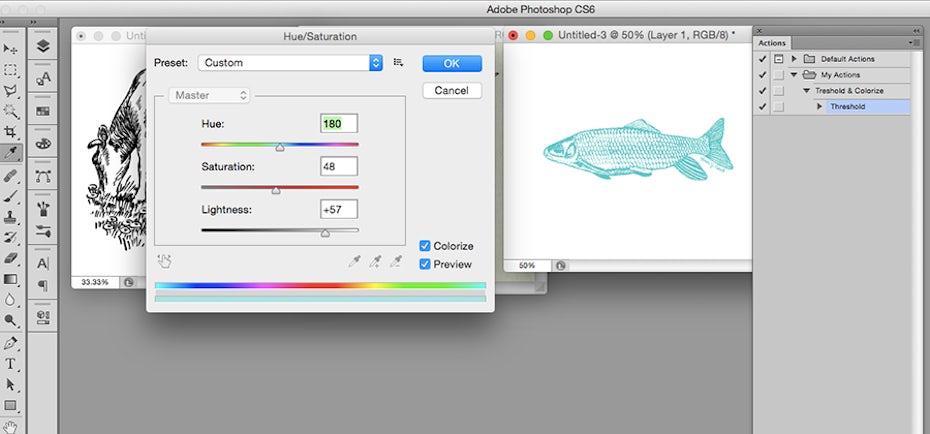This screenshot has height=434, width=930.
Task: Choose the Eraser tool
Action: (x=11, y=258)
